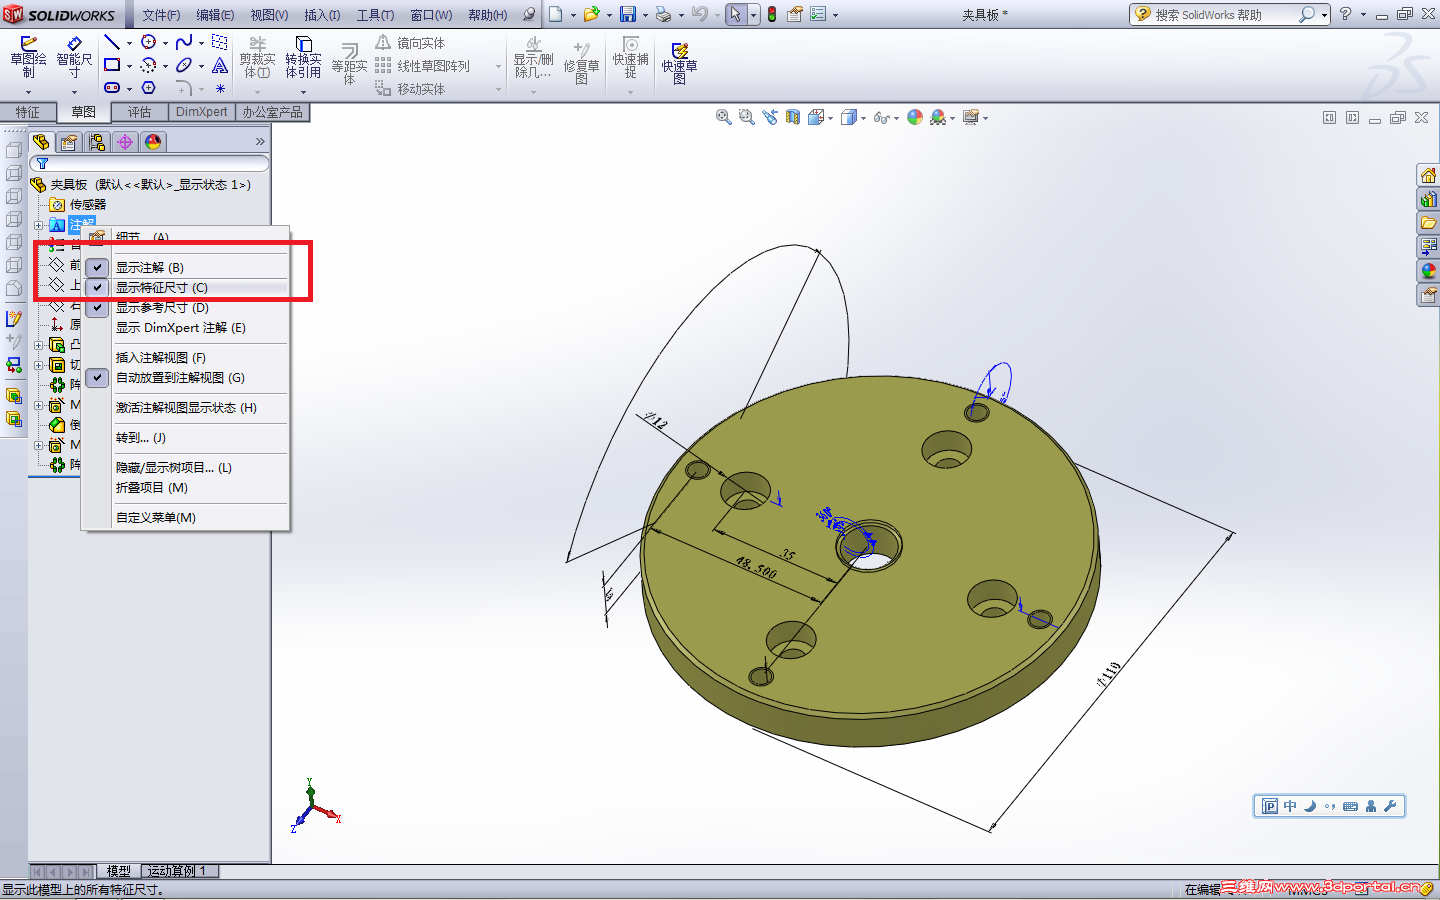Expand the 草图绘制 dropdown arrow

28,92
